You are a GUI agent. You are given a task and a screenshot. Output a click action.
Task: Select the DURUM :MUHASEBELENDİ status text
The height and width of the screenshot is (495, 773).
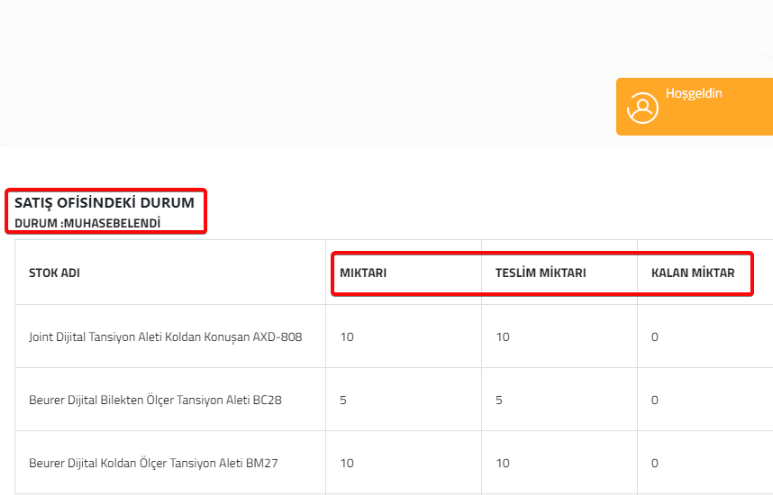coord(87,223)
